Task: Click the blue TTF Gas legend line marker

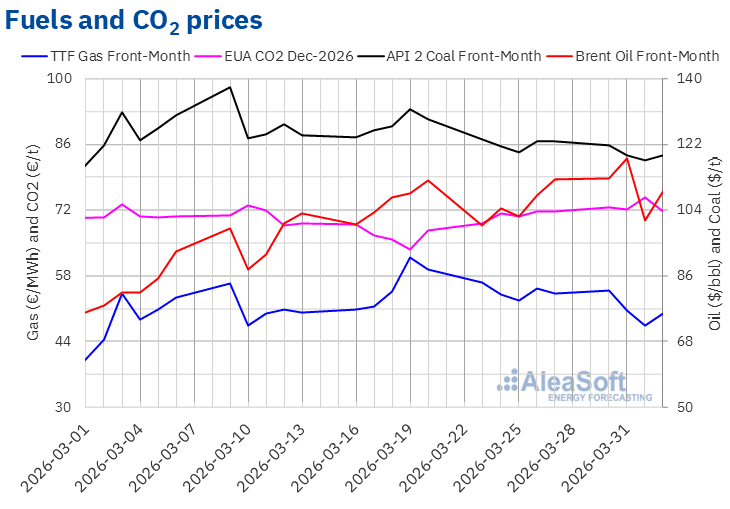Action: click(33, 56)
